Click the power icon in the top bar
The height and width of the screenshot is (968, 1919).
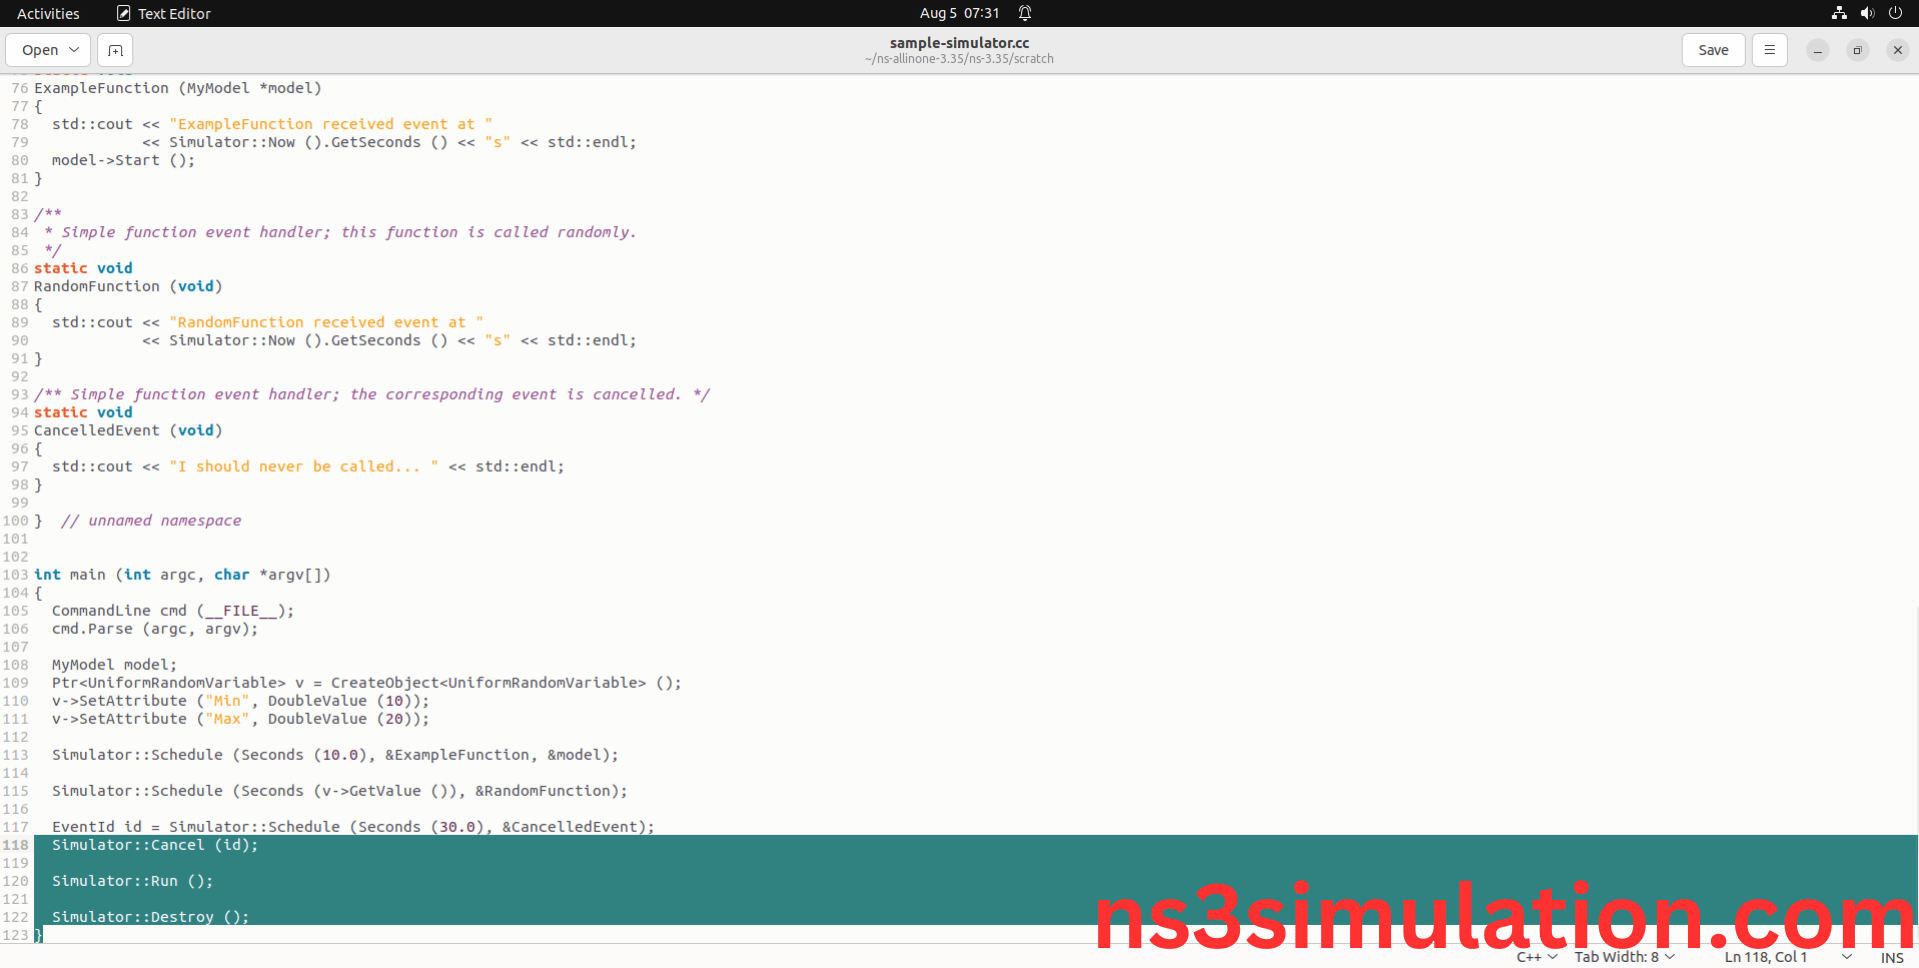tap(1896, 13)
